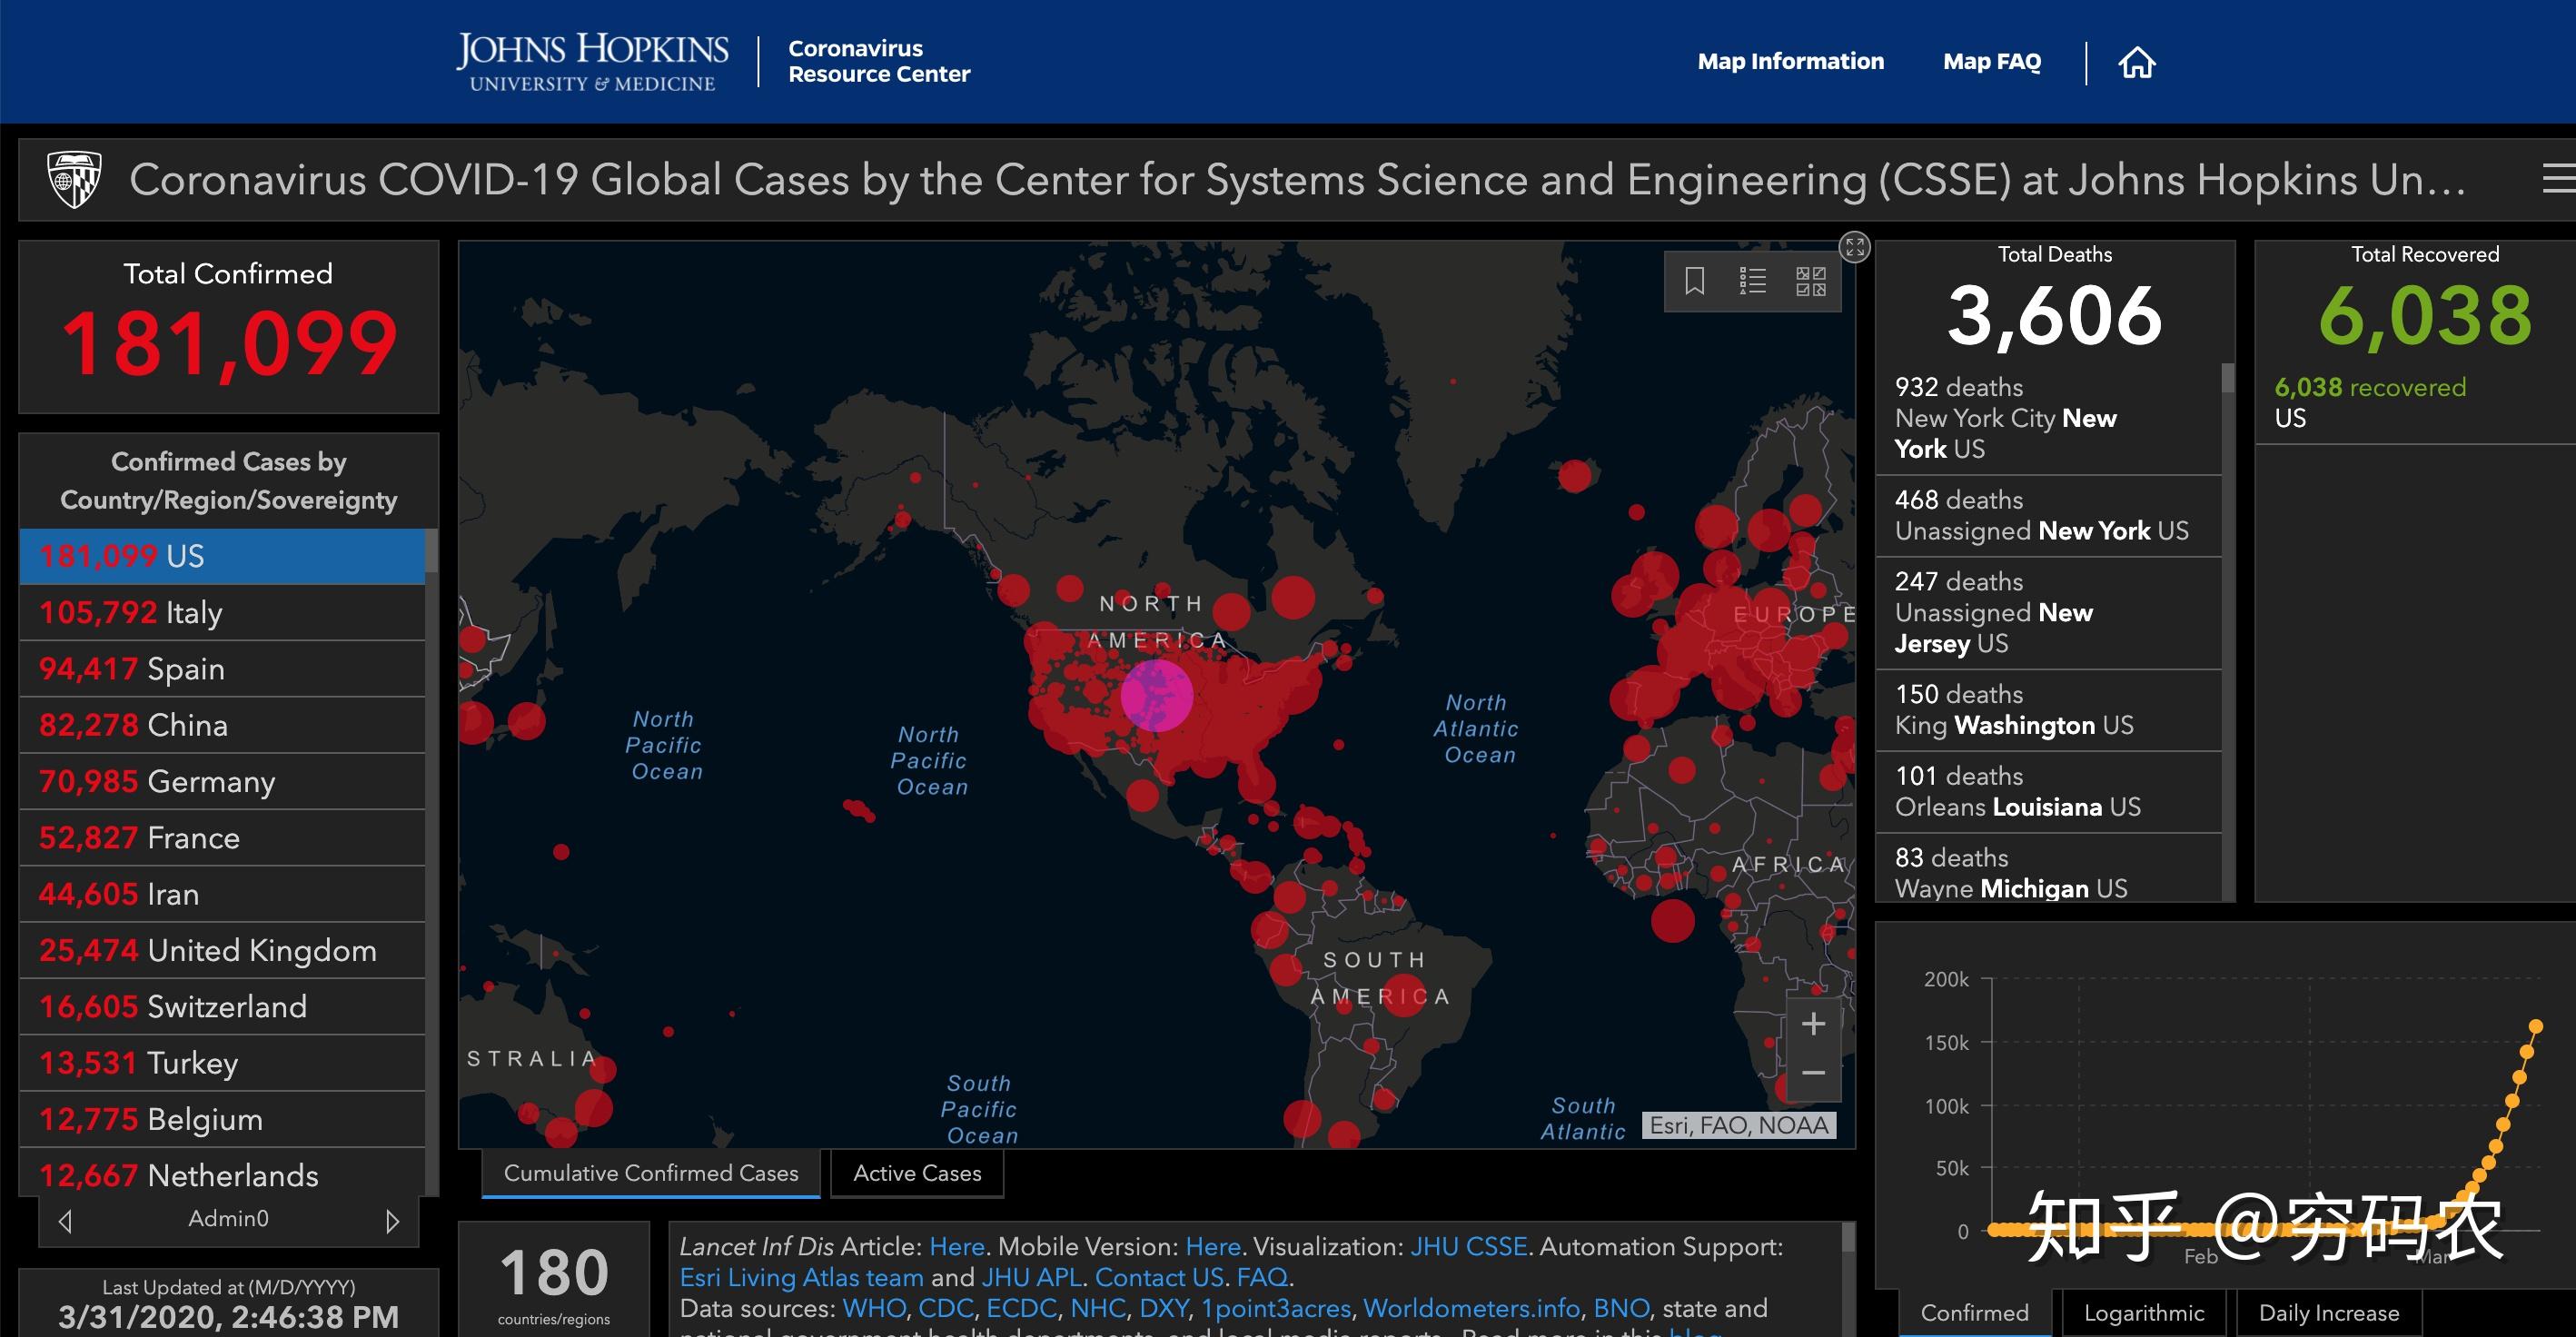Select the Confirmed chart tab

[x=1974, y=1313]
